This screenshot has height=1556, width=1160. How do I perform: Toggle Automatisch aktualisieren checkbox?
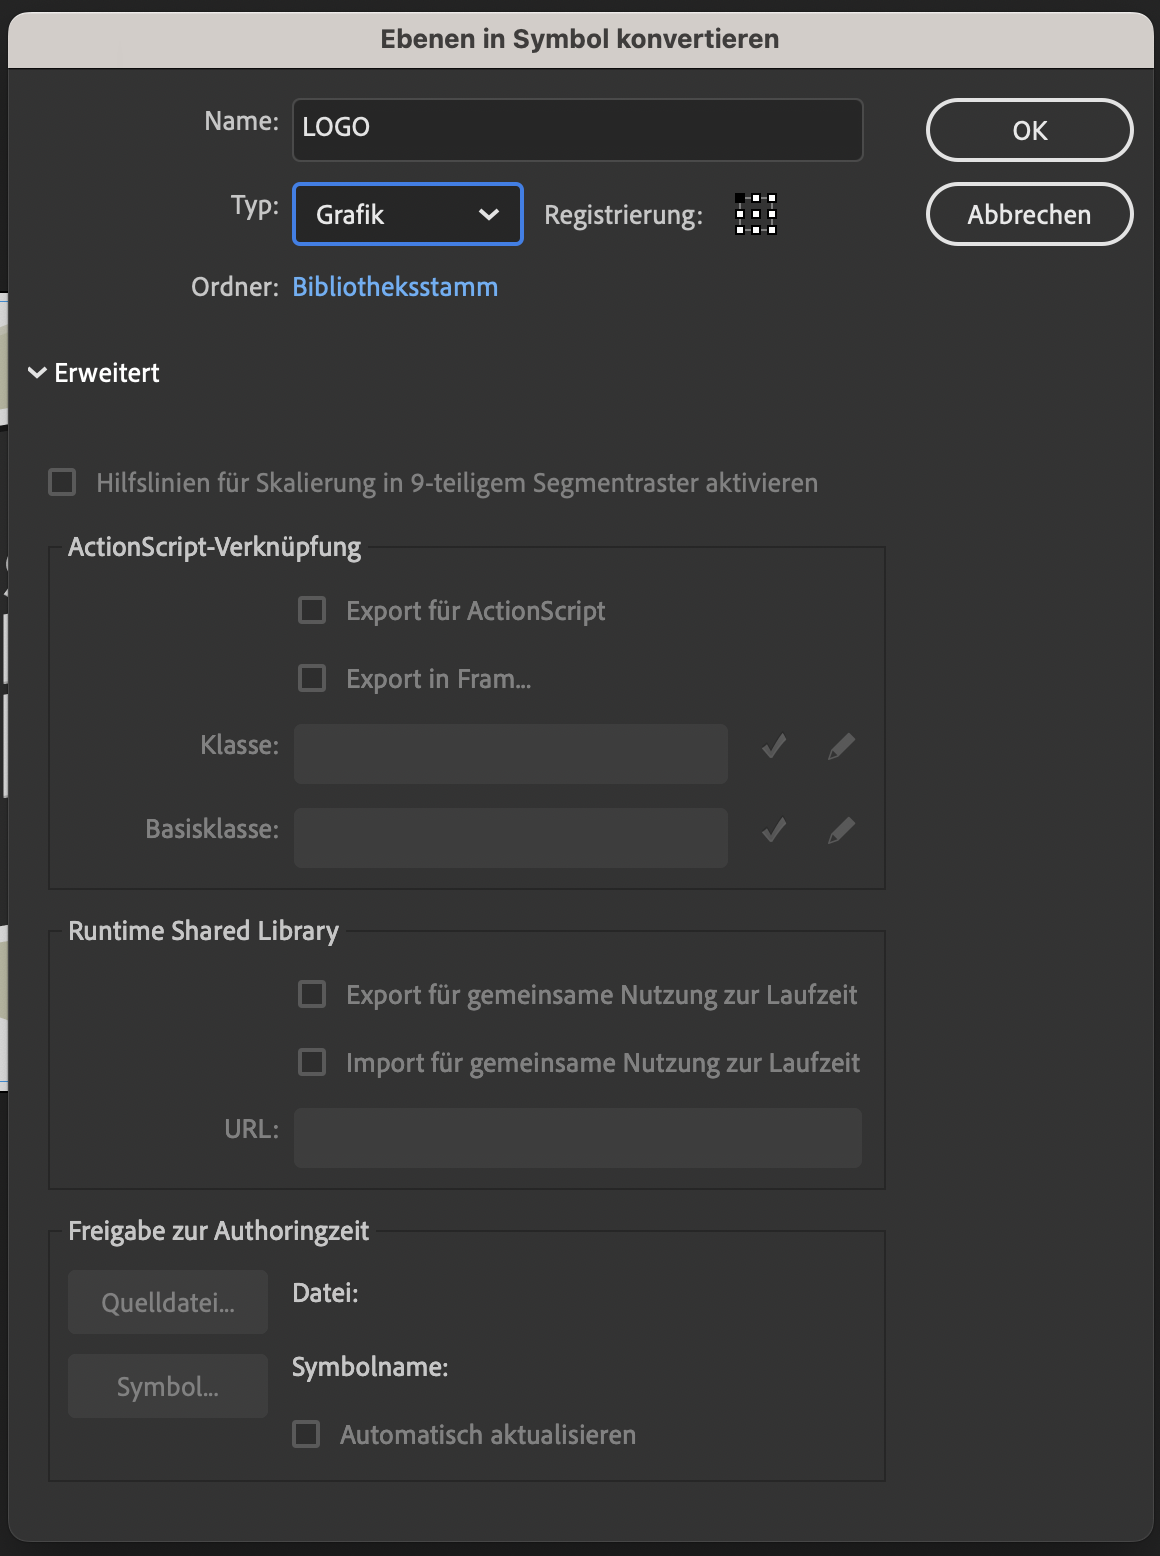coord(306,1434)
